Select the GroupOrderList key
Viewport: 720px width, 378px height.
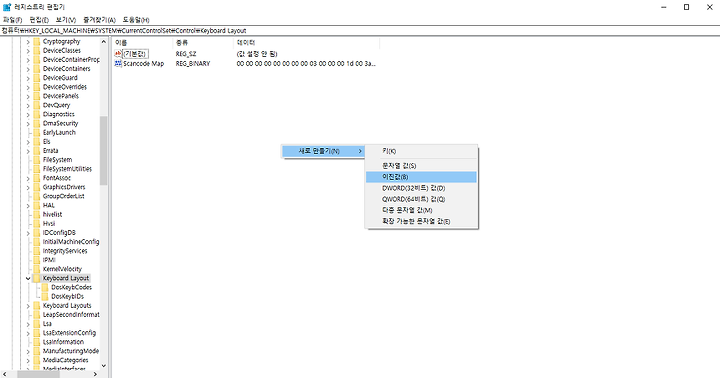tap(63, 196)
